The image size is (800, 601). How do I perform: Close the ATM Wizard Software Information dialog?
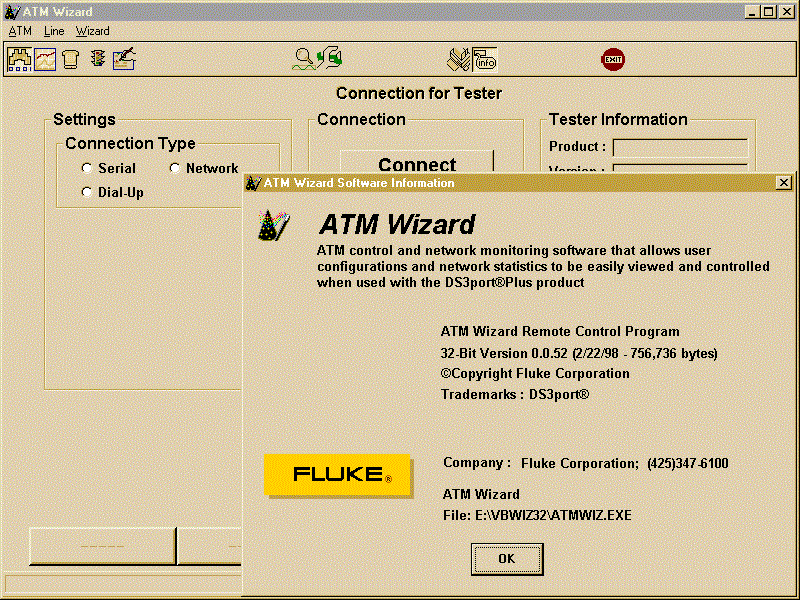[x=784, y=183]
